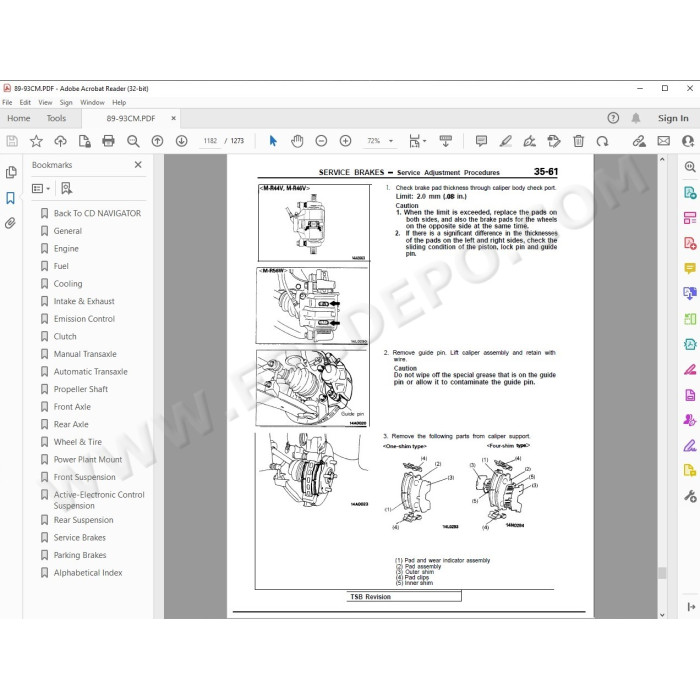
Task: Show page thumbnails panel icon
Action: click(11, 172)
